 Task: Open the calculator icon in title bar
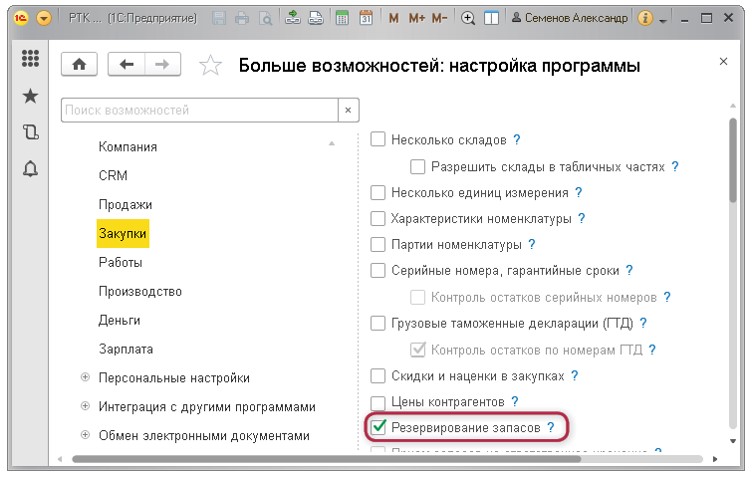click(x=342, y=18)
